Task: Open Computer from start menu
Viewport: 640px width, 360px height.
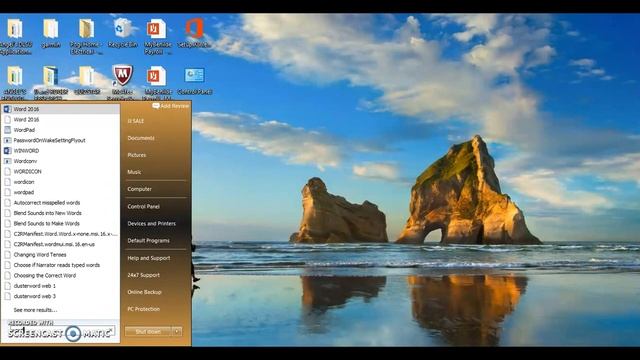Action: pos(140,189)
